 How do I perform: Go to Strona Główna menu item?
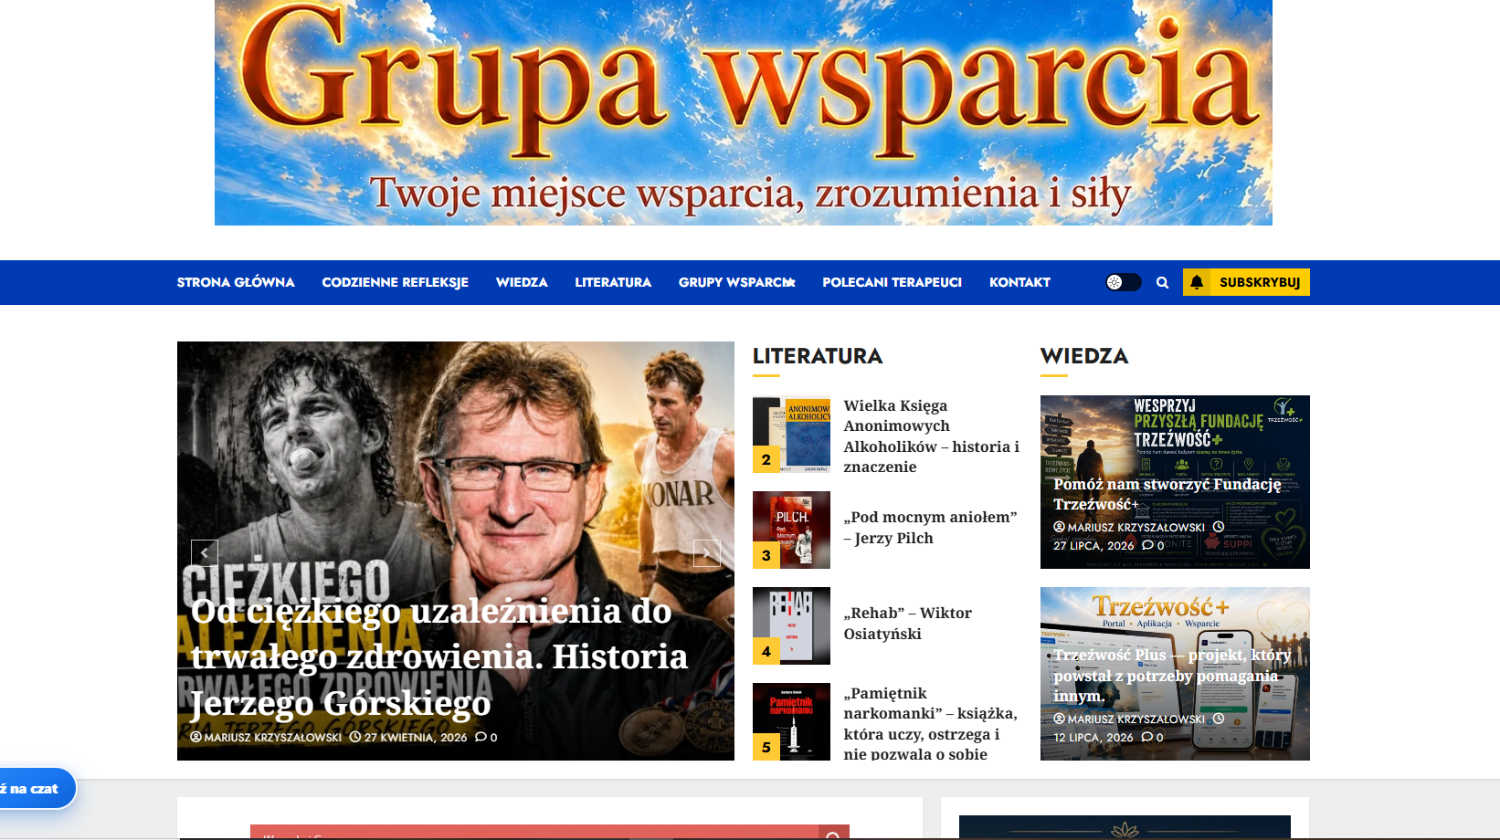(236, 283)
